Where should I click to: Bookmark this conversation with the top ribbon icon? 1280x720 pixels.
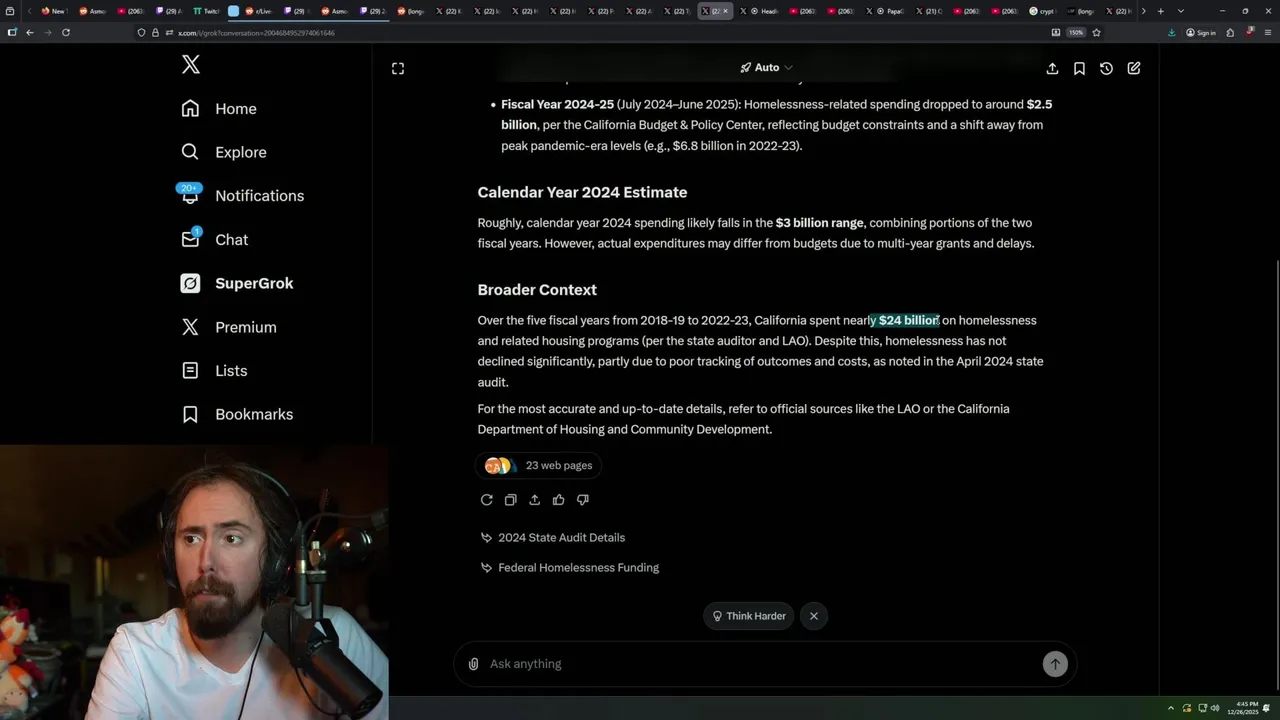coord(1079,68)
